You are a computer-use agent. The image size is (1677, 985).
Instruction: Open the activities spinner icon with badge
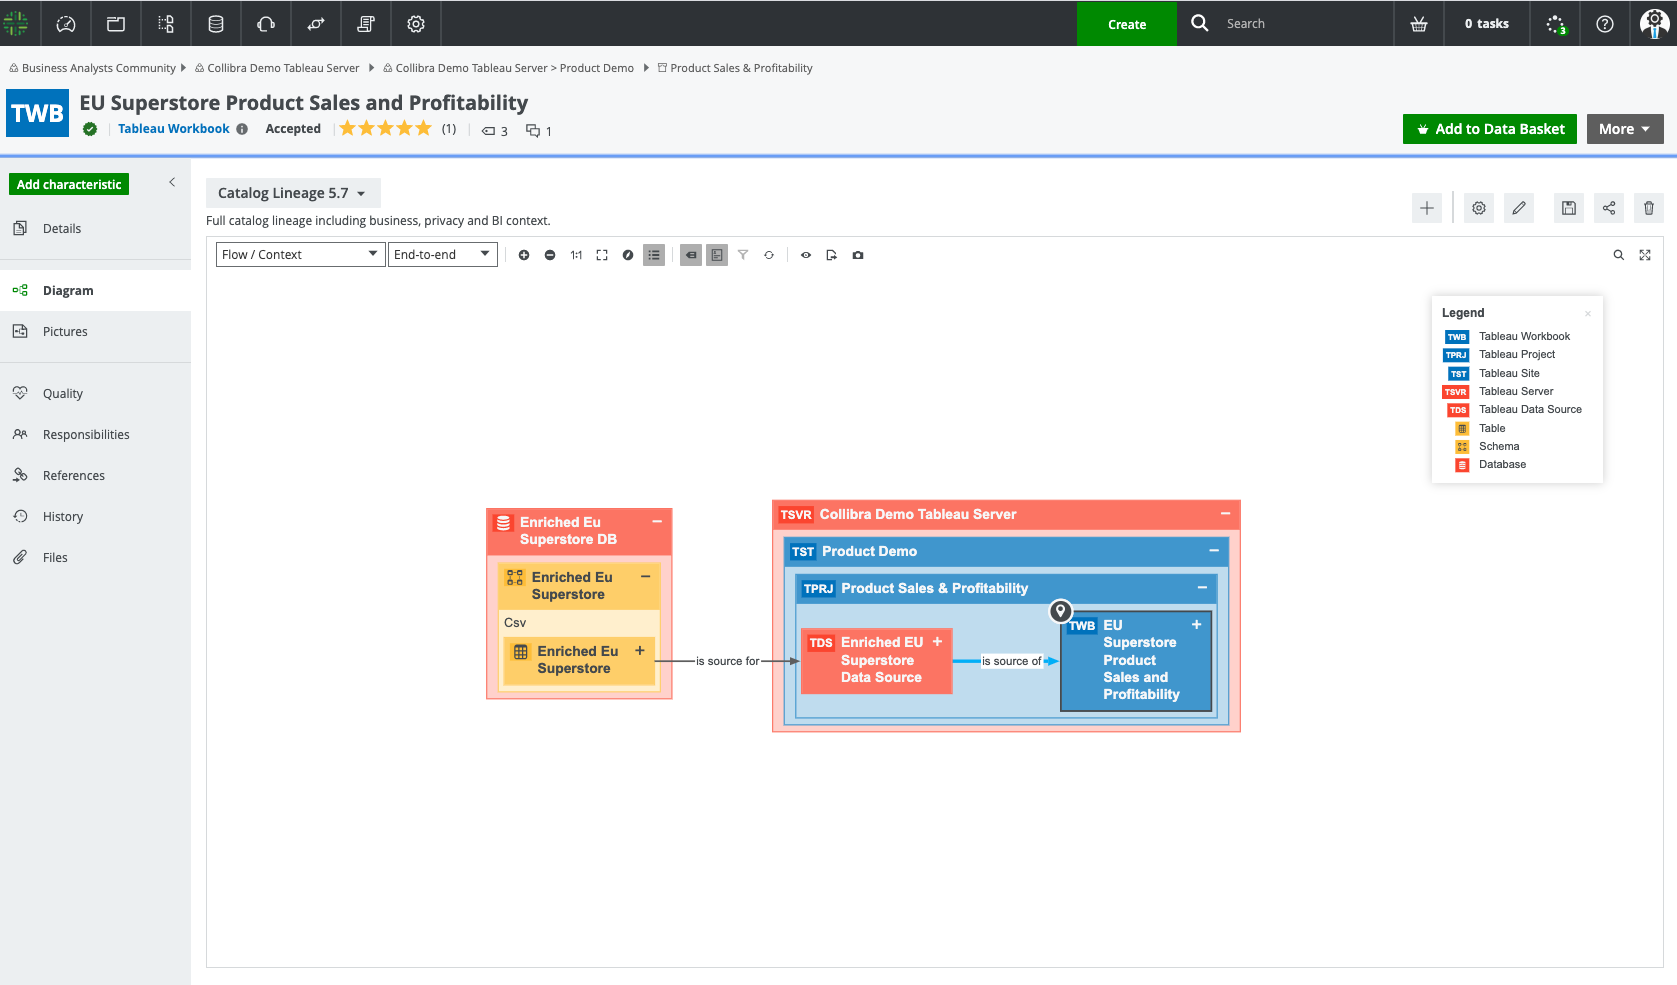1556,24
